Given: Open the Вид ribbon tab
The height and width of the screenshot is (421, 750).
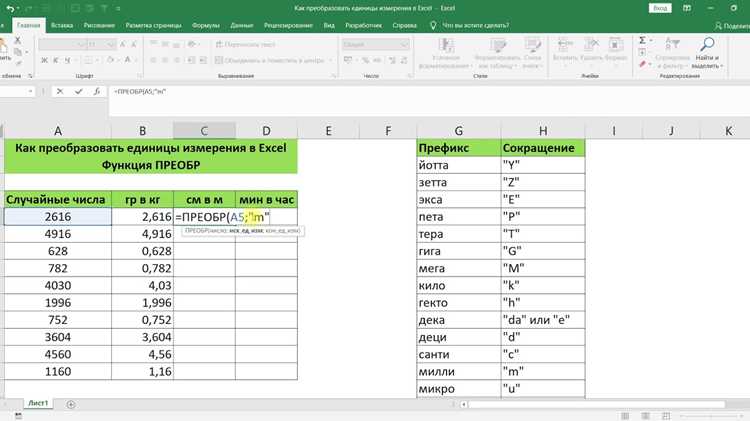Looking at the screenshot, I should tap(329, 25).
